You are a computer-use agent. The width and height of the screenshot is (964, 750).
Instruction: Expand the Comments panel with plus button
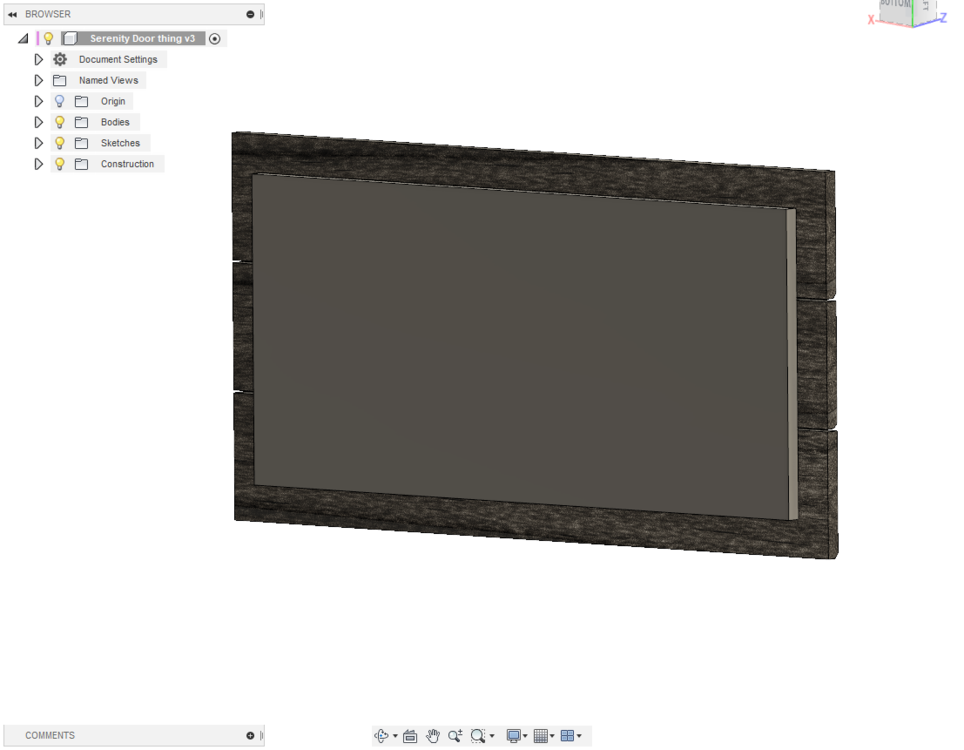pyautogui.click(x=250, y=736)
